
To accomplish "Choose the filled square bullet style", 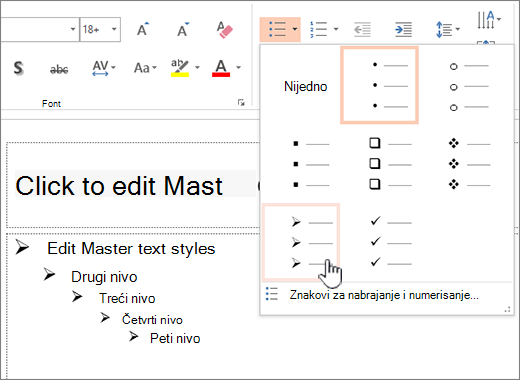I will [311, 164].
